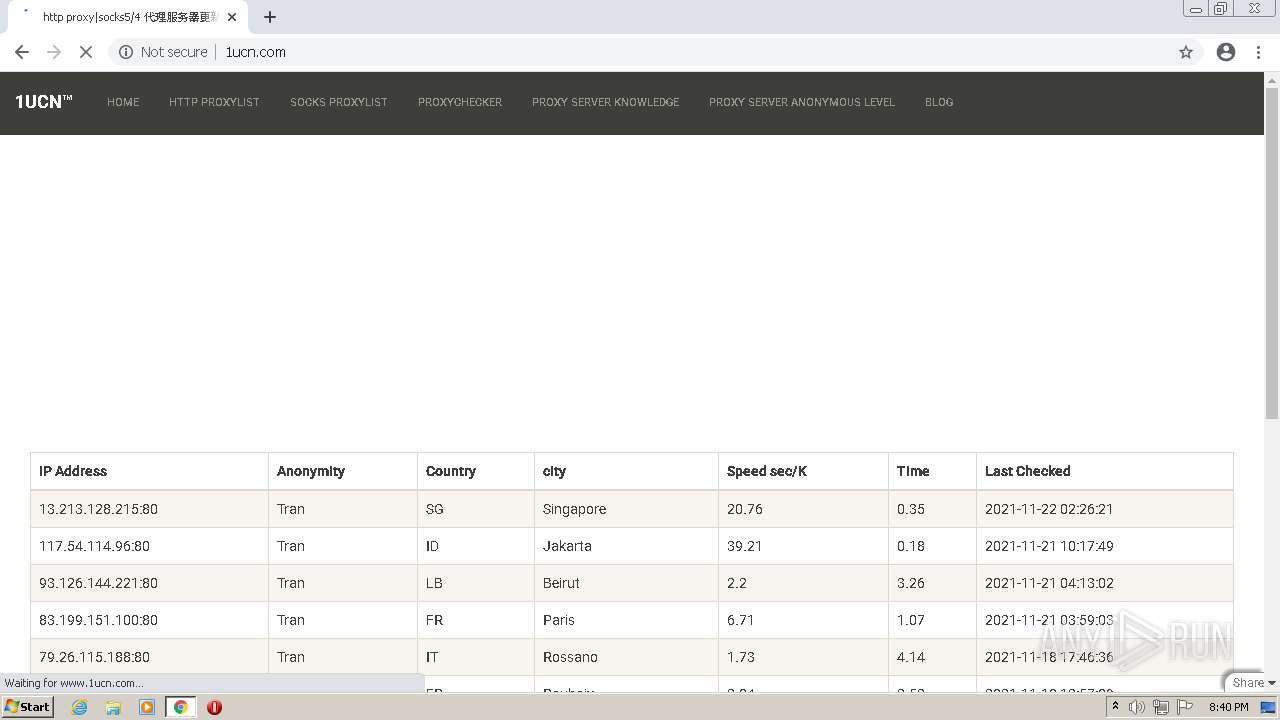Open the PROXYCHECKER page
The width and height of the screenshot is (1280, 720).
(460, 102)
